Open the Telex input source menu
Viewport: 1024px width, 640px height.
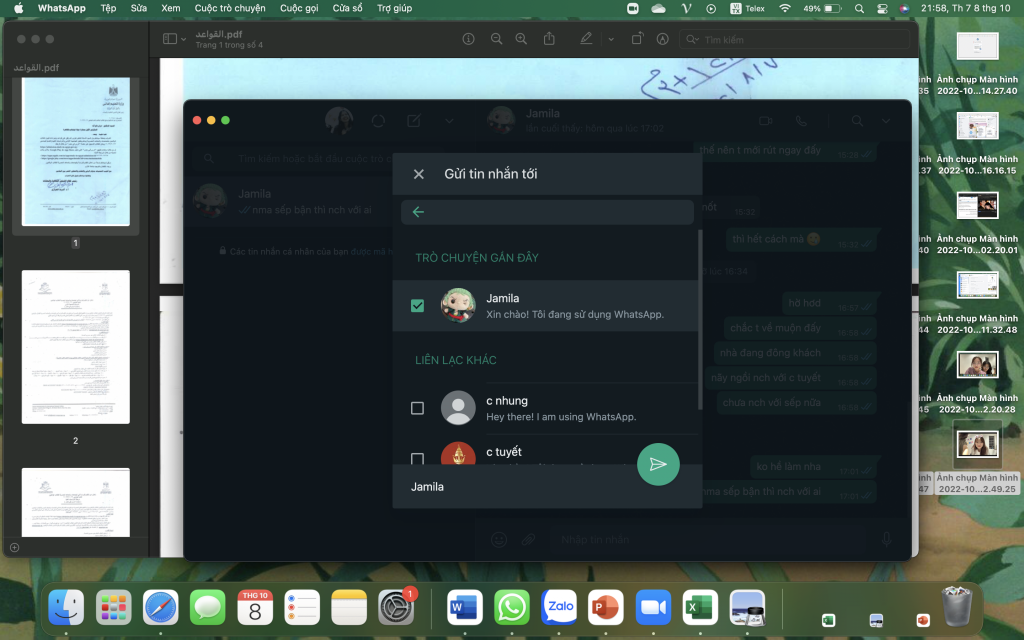[747, 8]
